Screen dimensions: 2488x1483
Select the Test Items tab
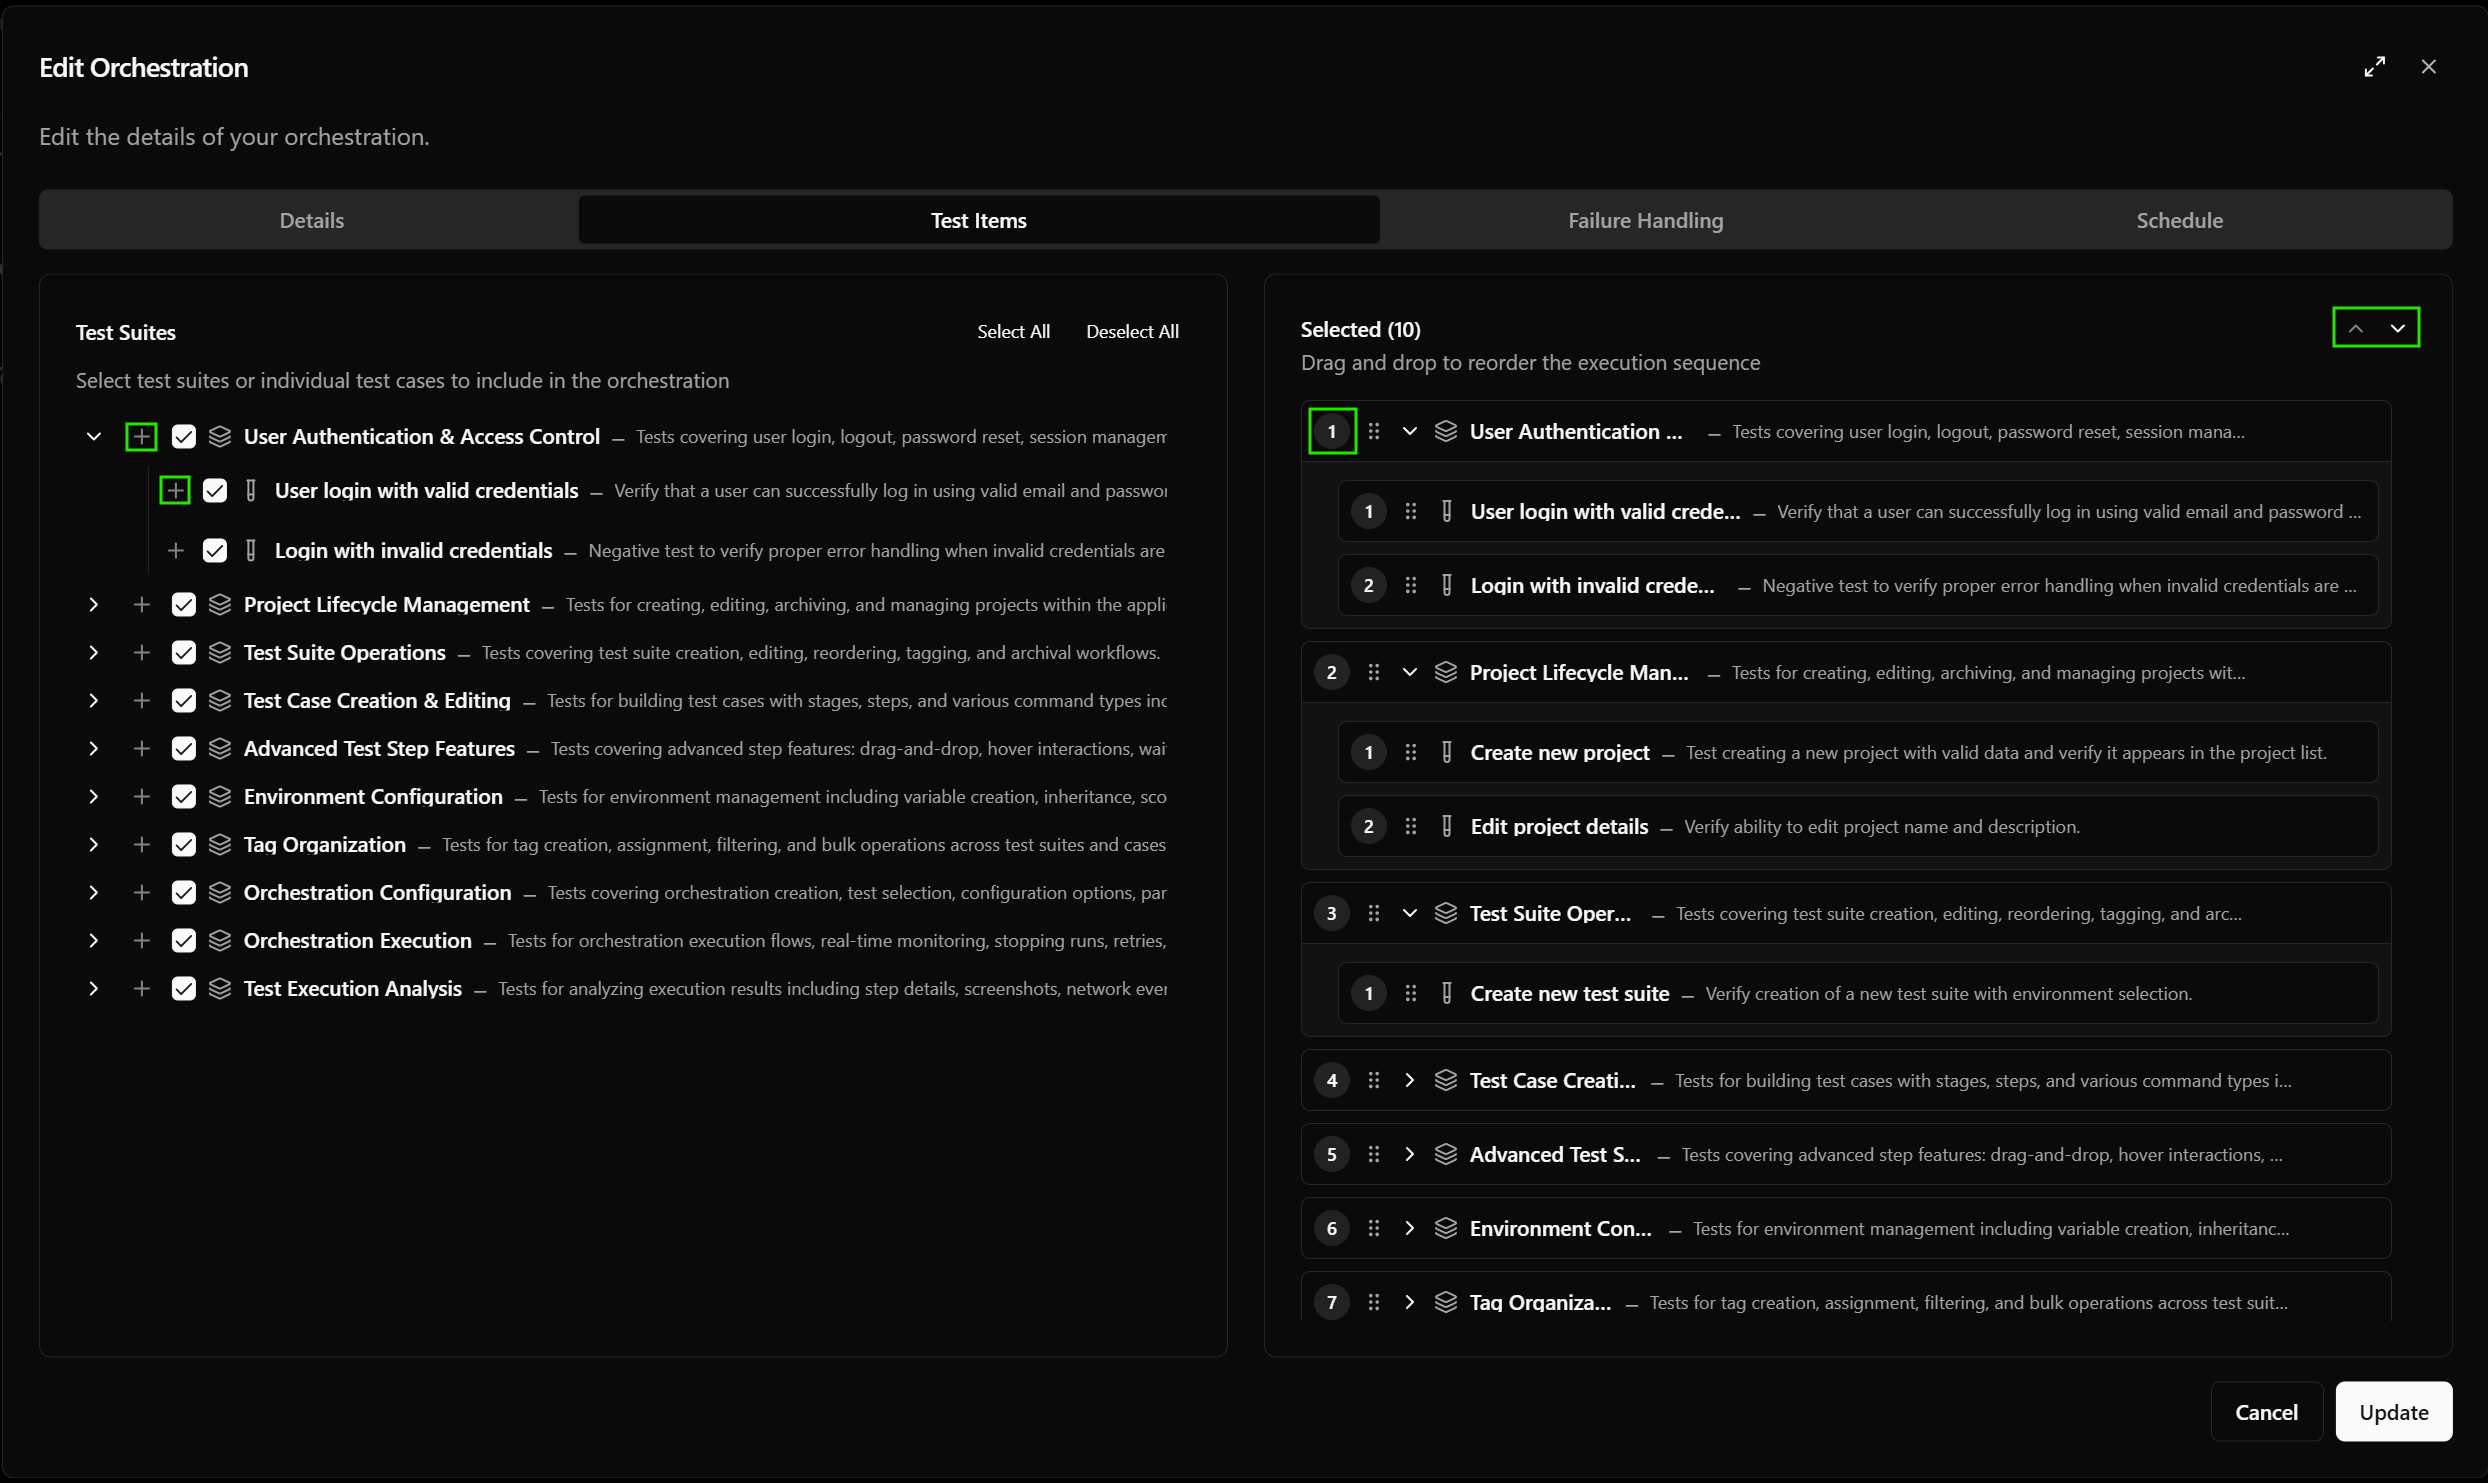pyautogui.click(x=979, y=220)
